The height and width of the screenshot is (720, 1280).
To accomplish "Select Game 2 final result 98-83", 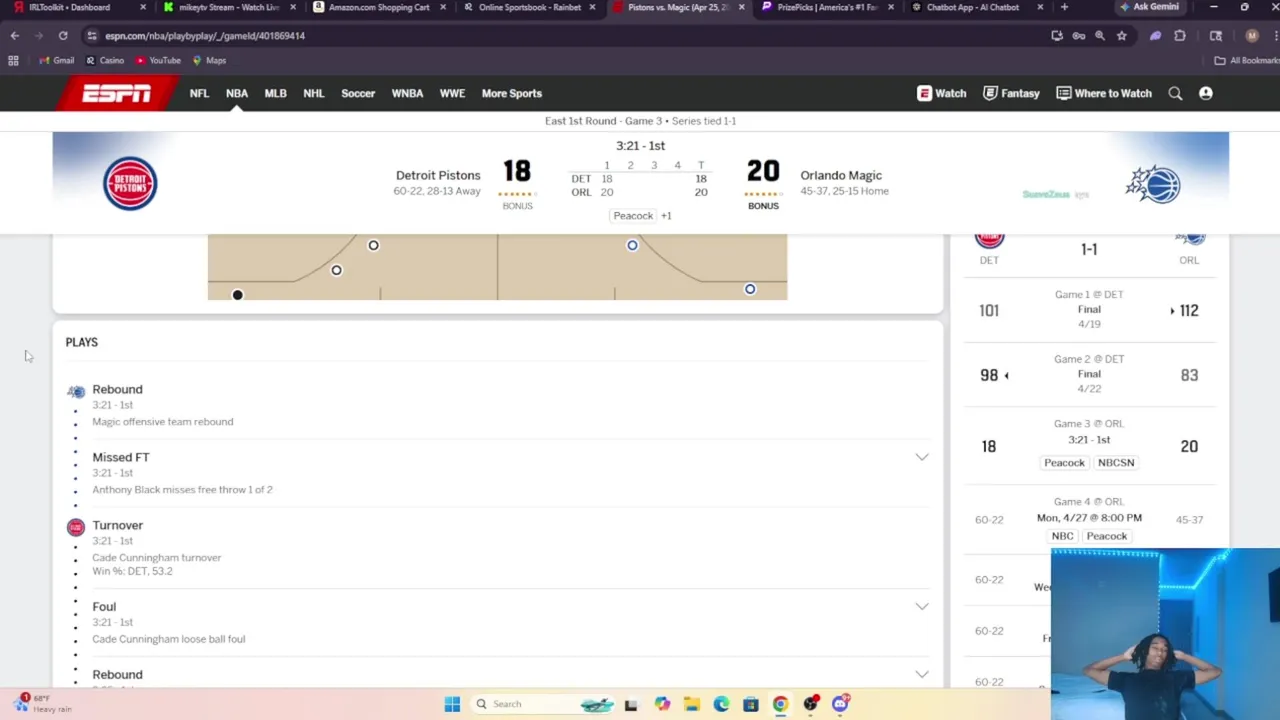I will click(1089, 375).
